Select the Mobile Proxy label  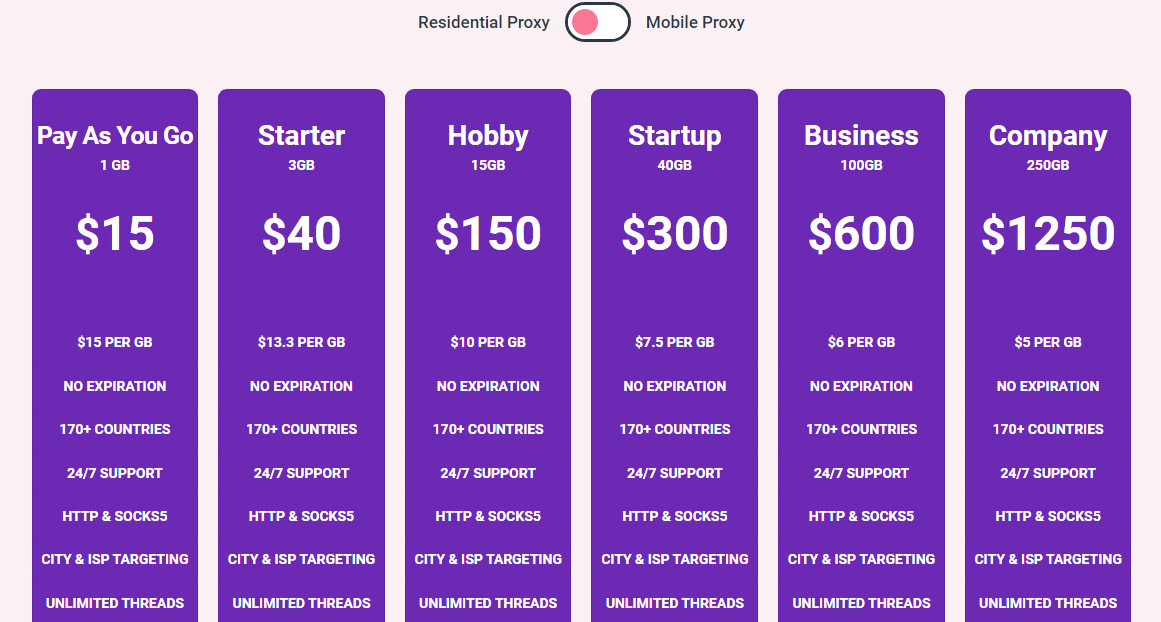coord(695,22)
